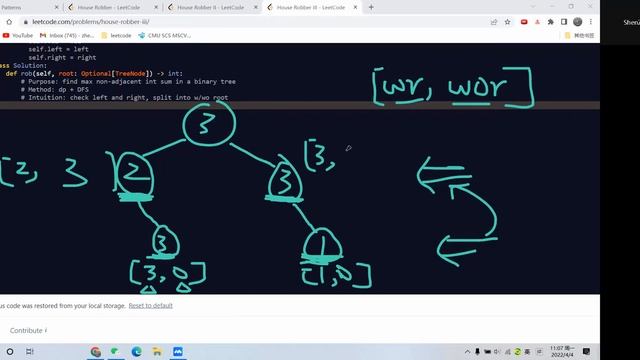Image resolution: width=640 pixels, height=360 pixels.
Task: Open Chrome from the taskbar
Action: pyautogui.click(x=96, y=351)
